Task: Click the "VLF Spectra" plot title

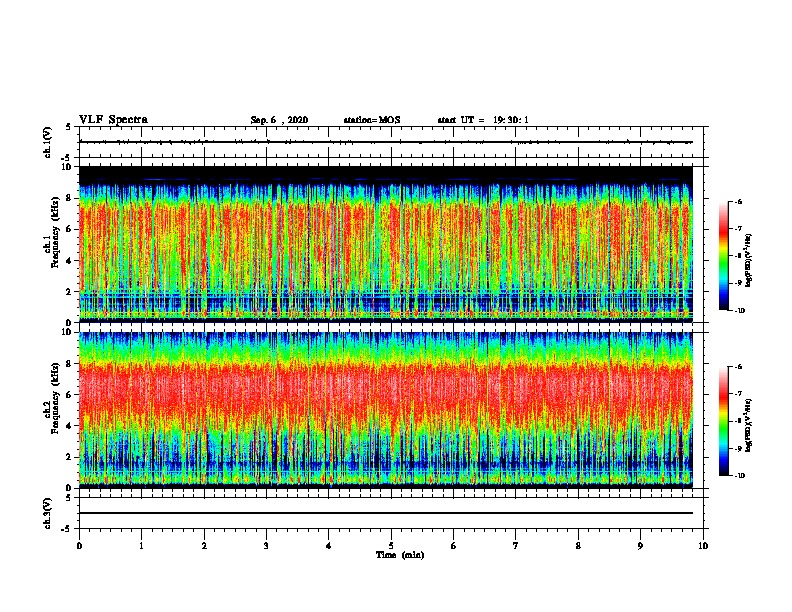Action: [x=113, y=120]
